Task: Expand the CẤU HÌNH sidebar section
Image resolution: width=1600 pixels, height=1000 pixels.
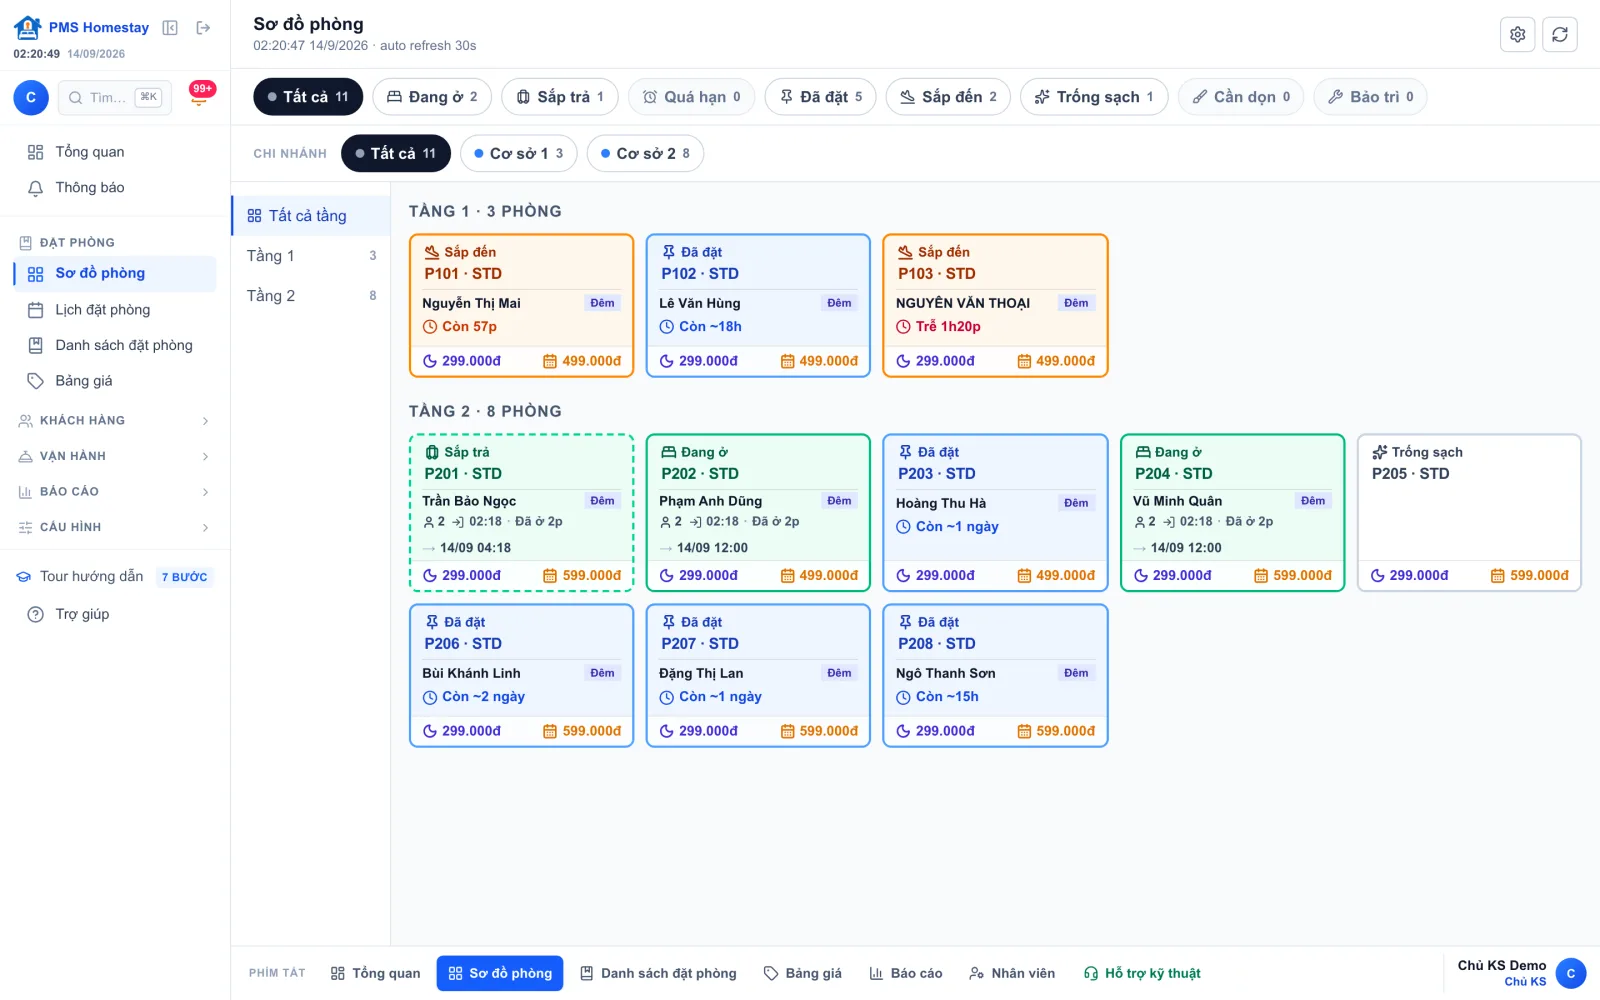Action: pos(114,527)
